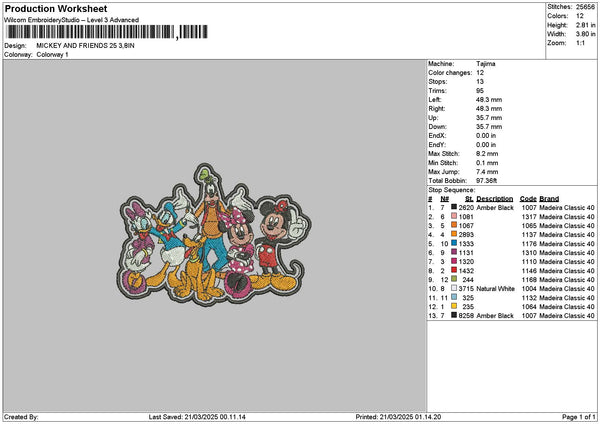Click the Up value '35.7 mm'
This screenshot has height=424, width=600.
click(x=489, y=118)
